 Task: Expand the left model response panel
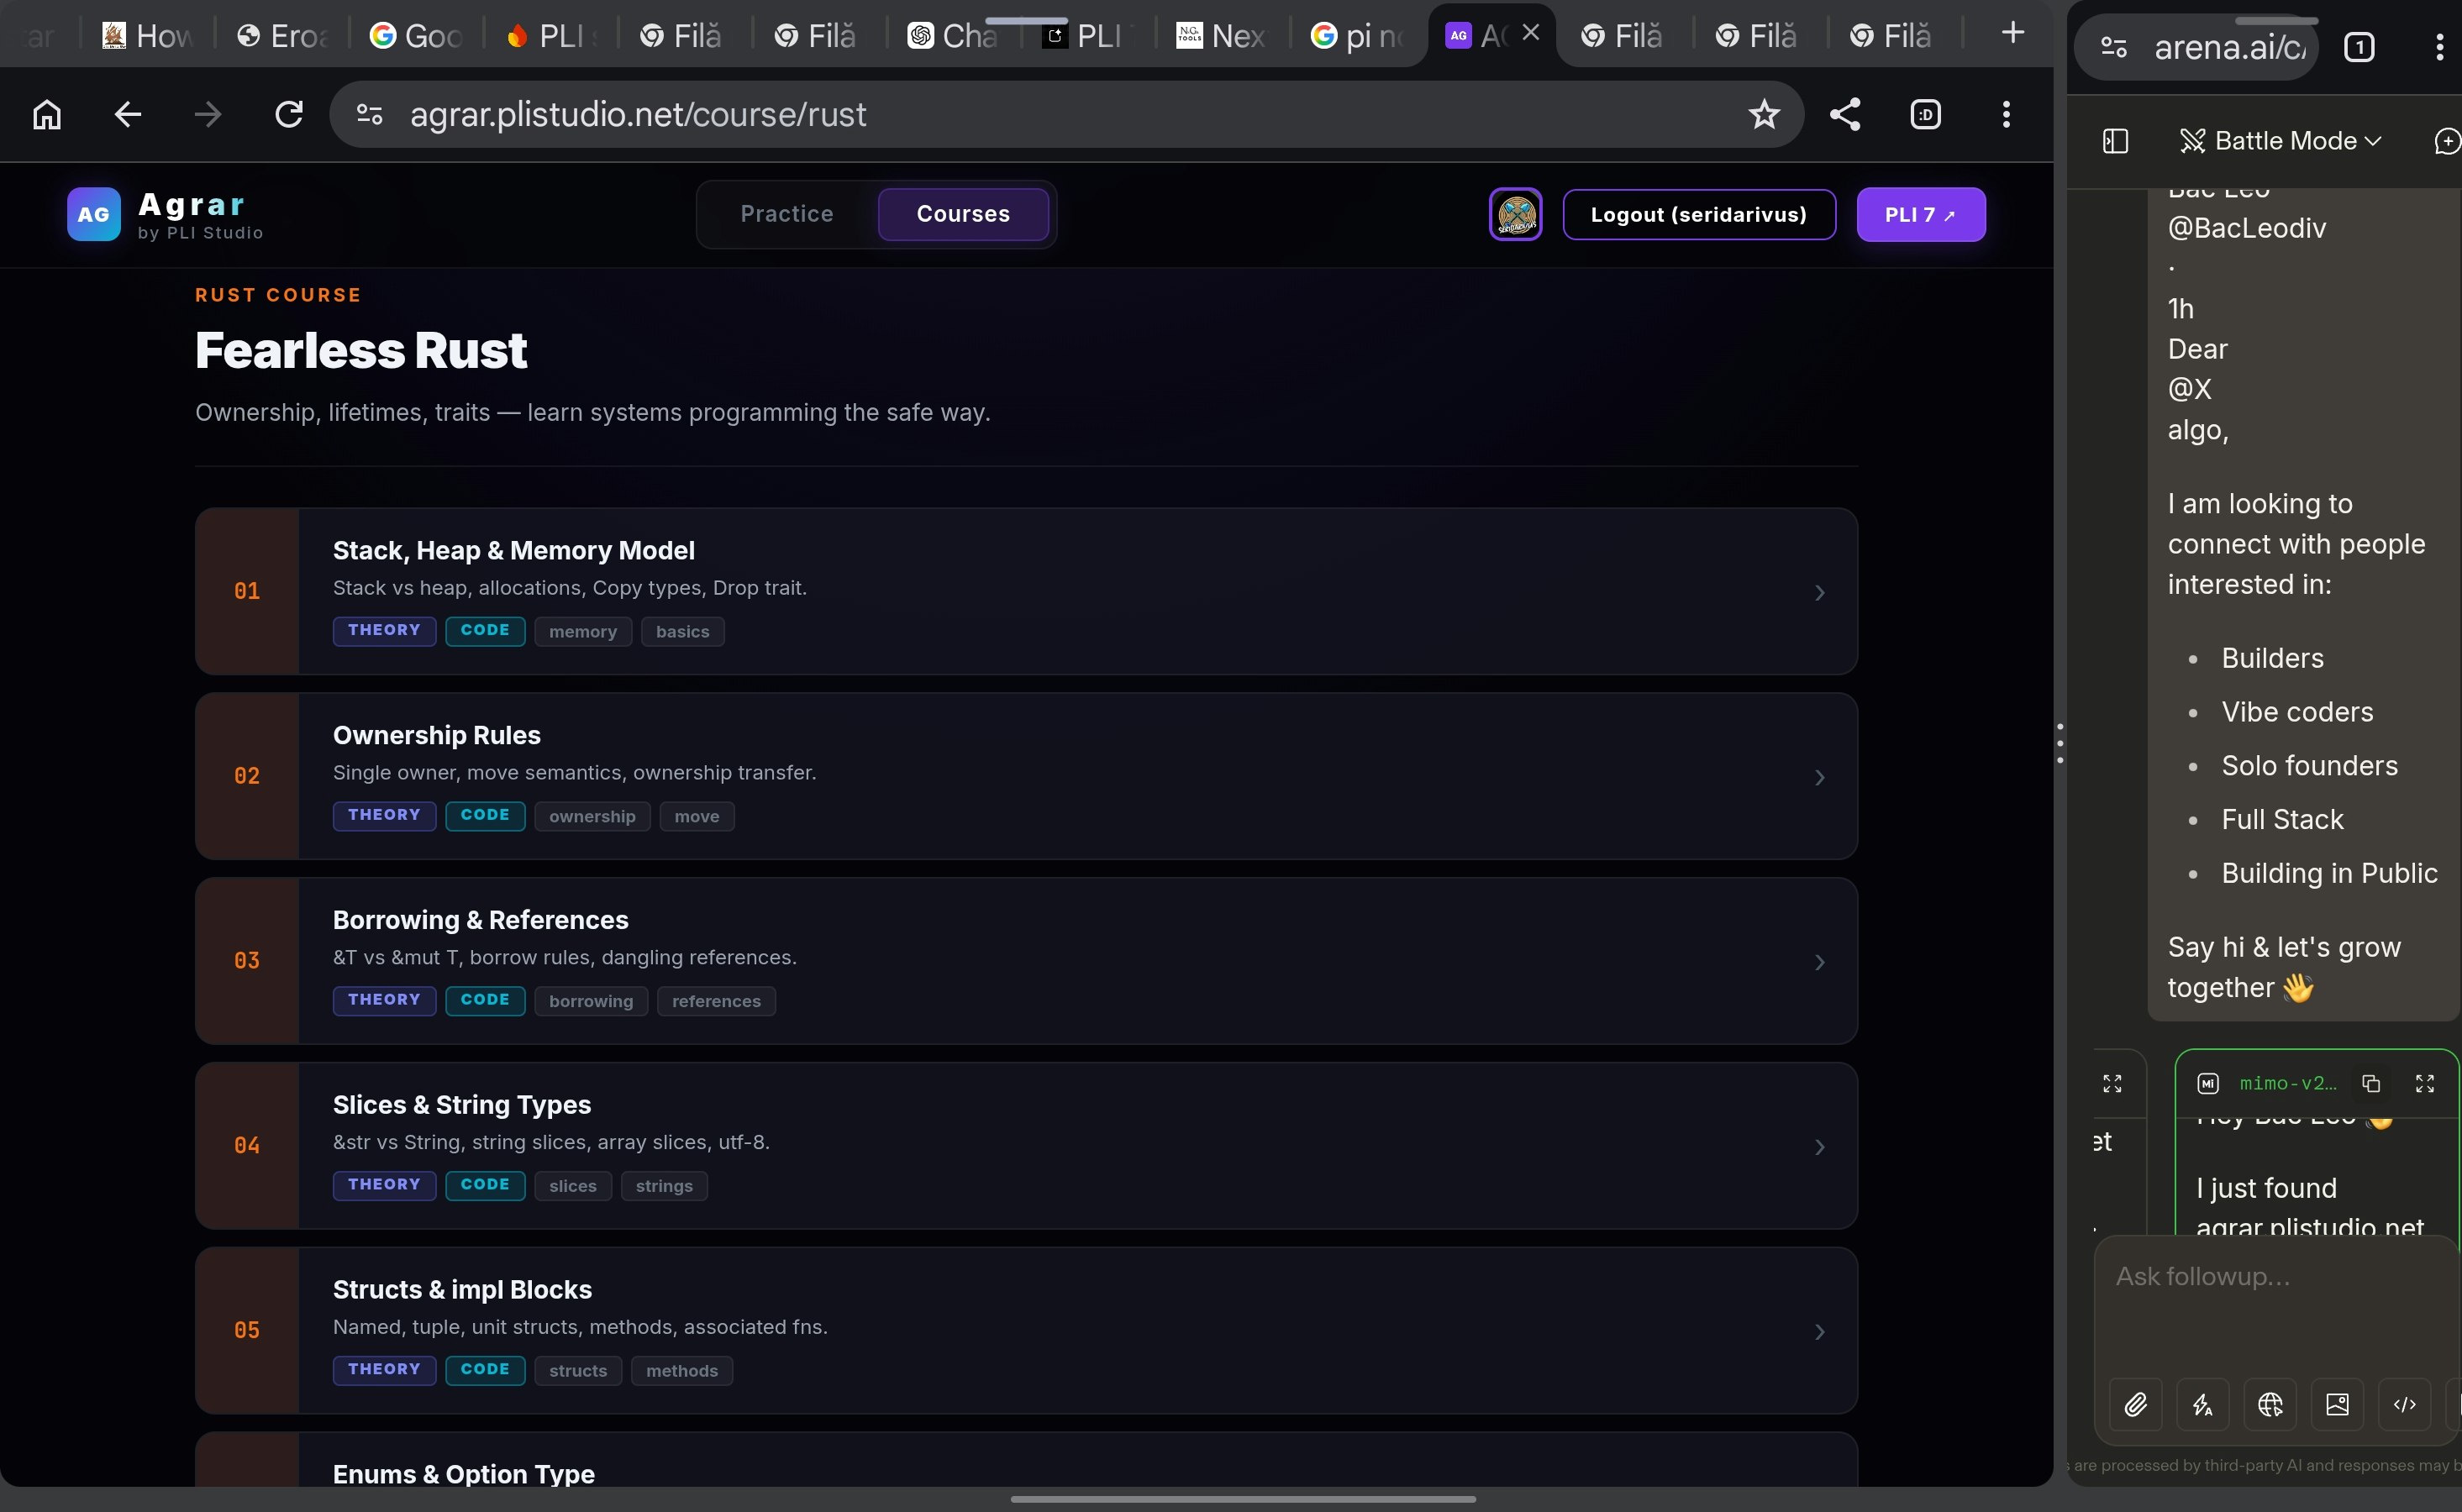[2112, 1083]
